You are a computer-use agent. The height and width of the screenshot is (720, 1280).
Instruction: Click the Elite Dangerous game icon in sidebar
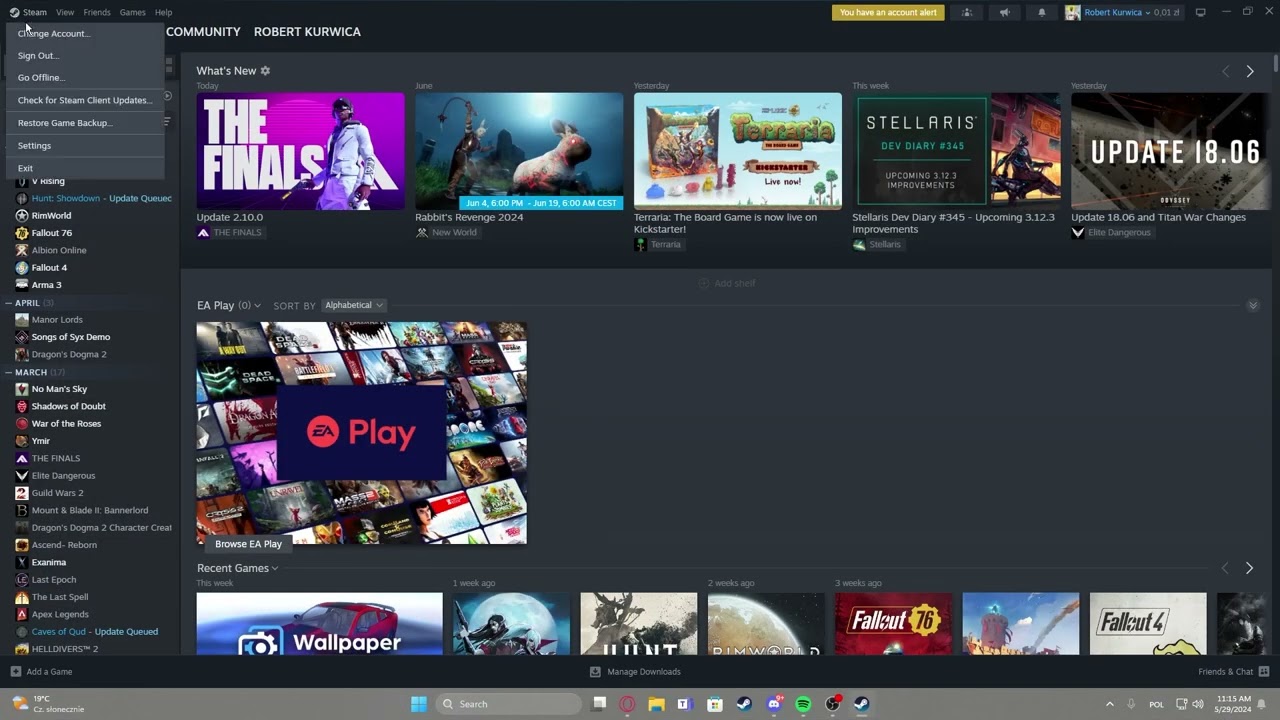point(22,476)
